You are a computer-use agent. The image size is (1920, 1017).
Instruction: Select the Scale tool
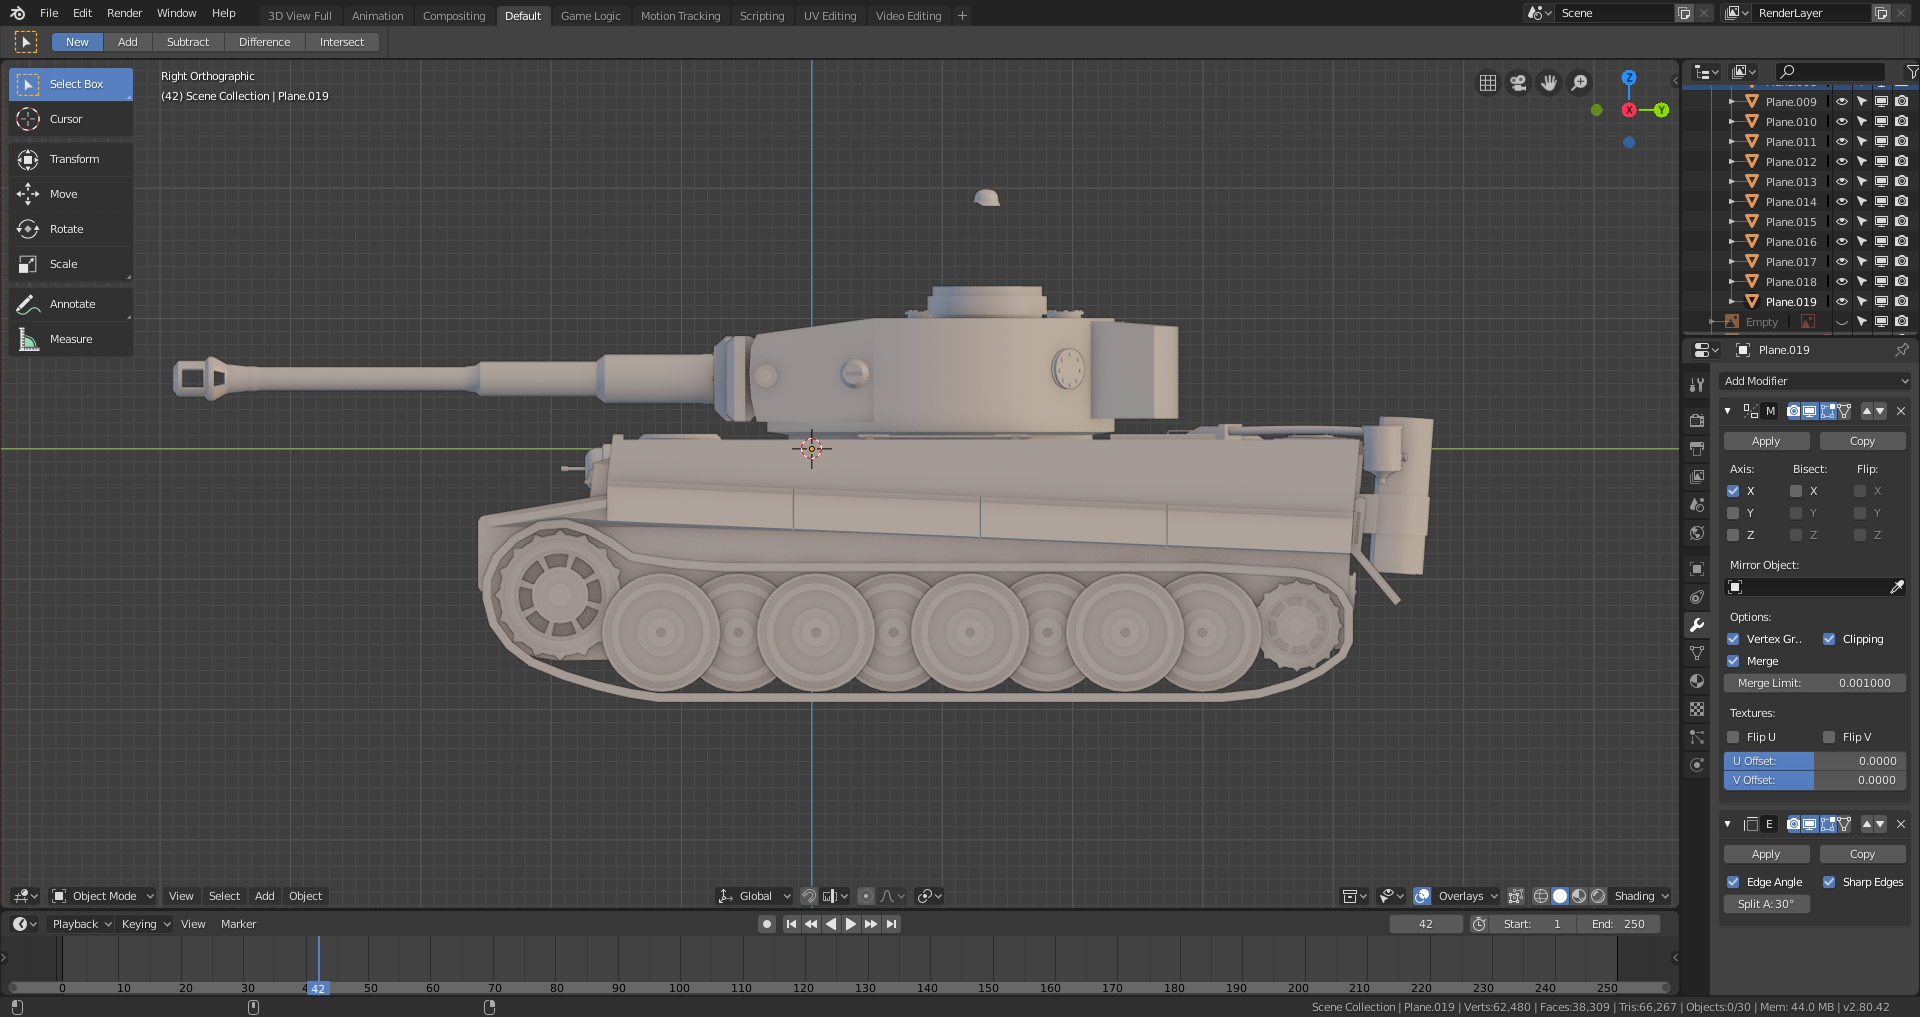[71, 264]
